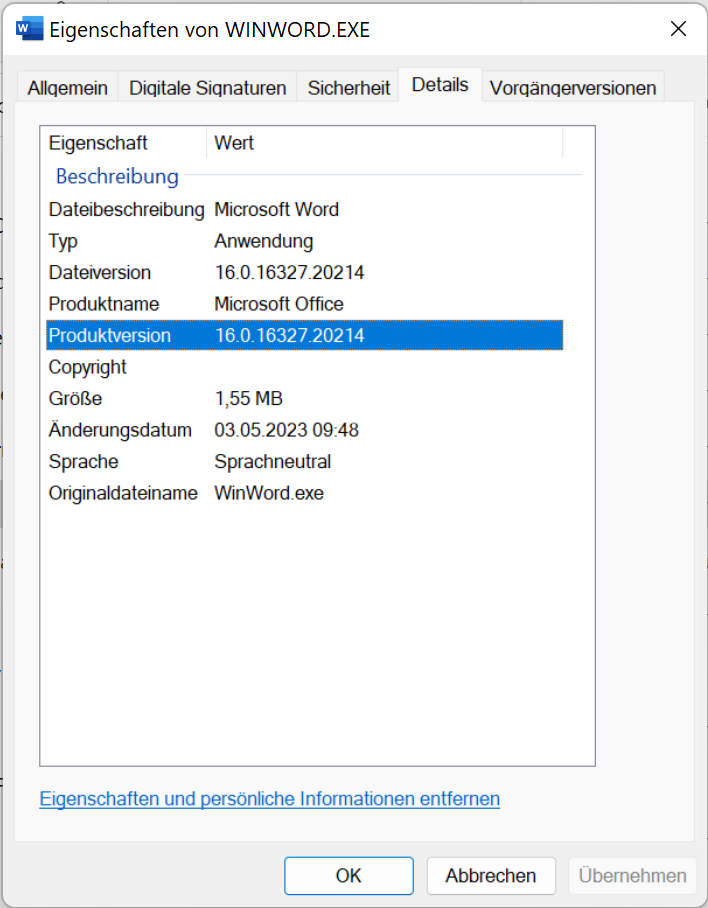Click the highlighted Produktversion label
This screenshot has height=908, width=708.
pyautogui.click(x=109, y=335)
